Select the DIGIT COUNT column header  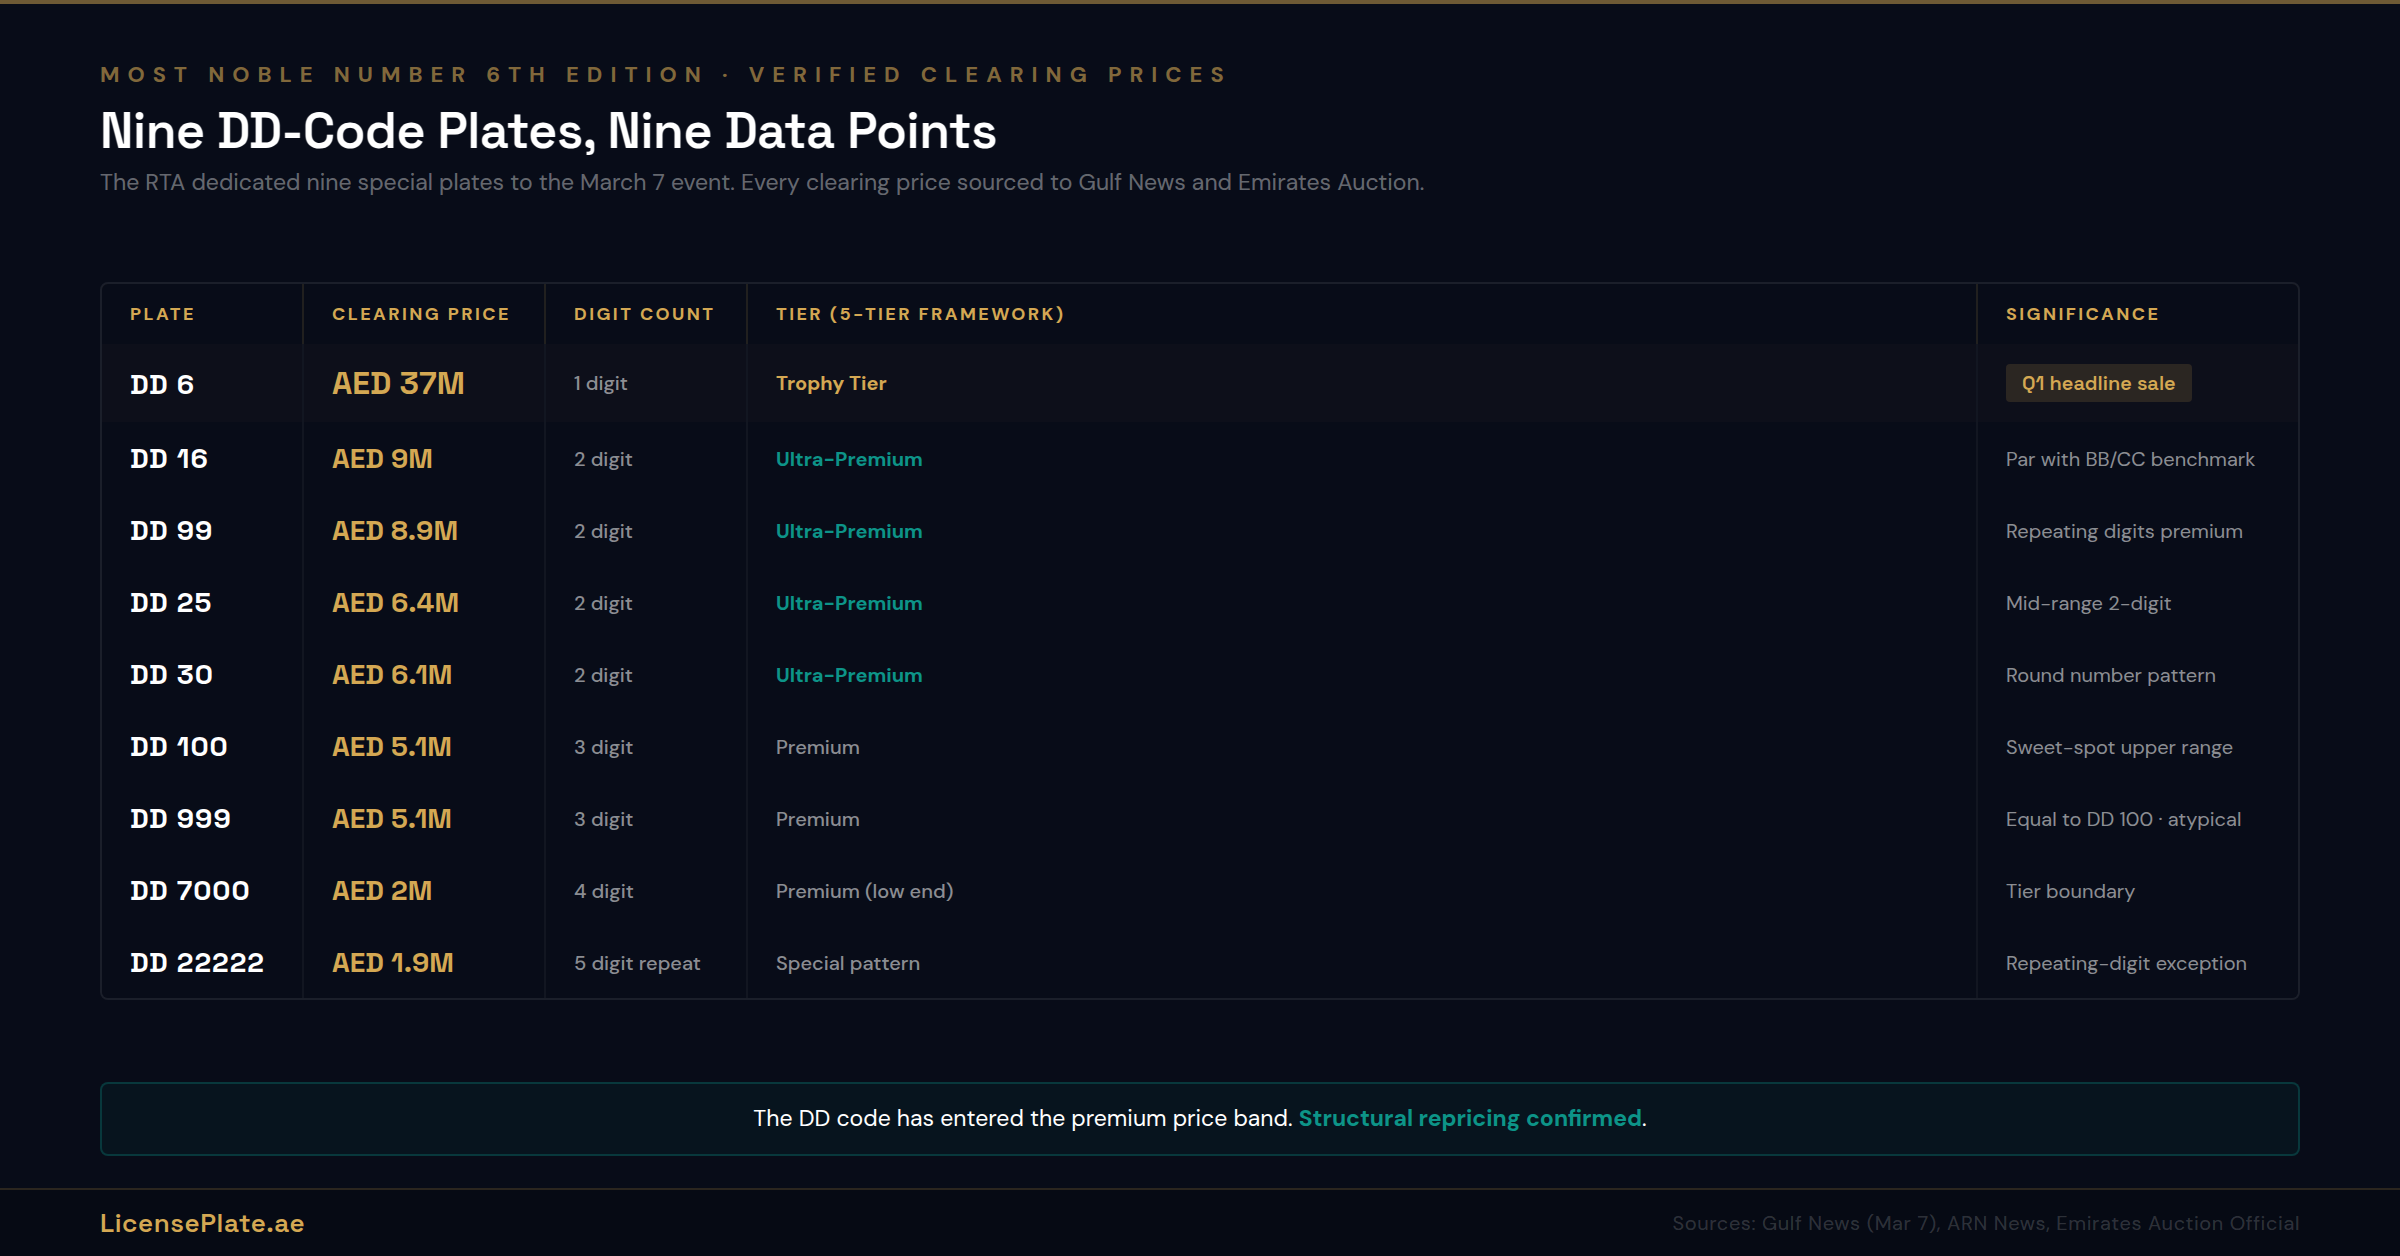643,314
